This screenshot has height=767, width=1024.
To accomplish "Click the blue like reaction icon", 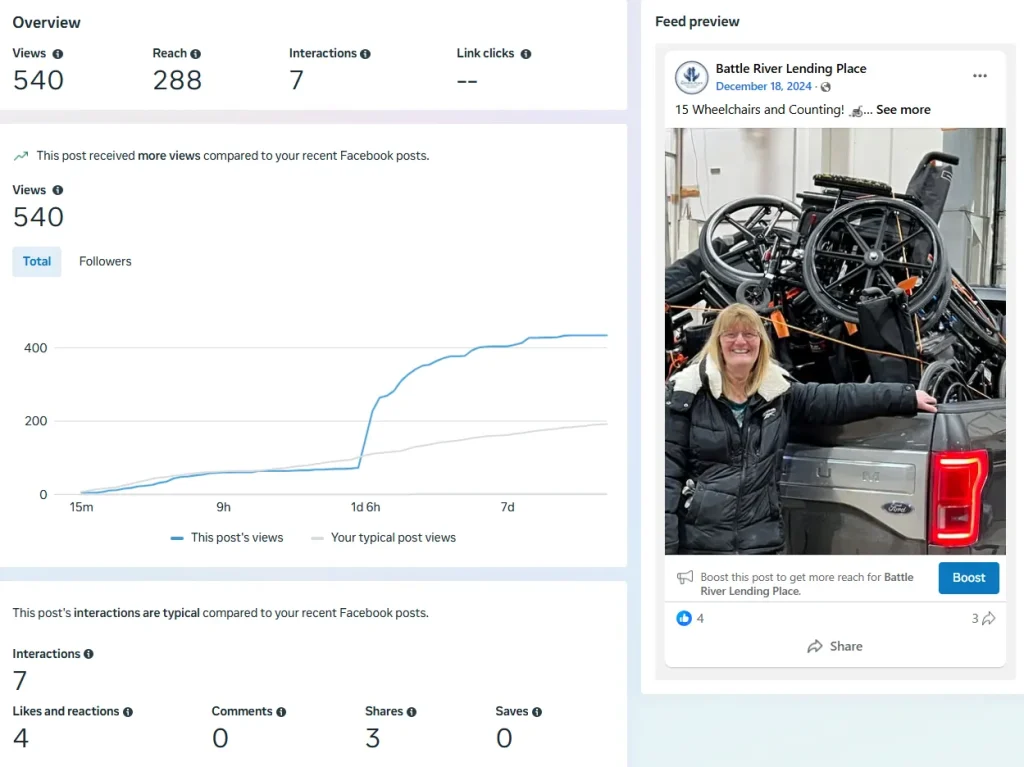I will [x=684, y=618].
